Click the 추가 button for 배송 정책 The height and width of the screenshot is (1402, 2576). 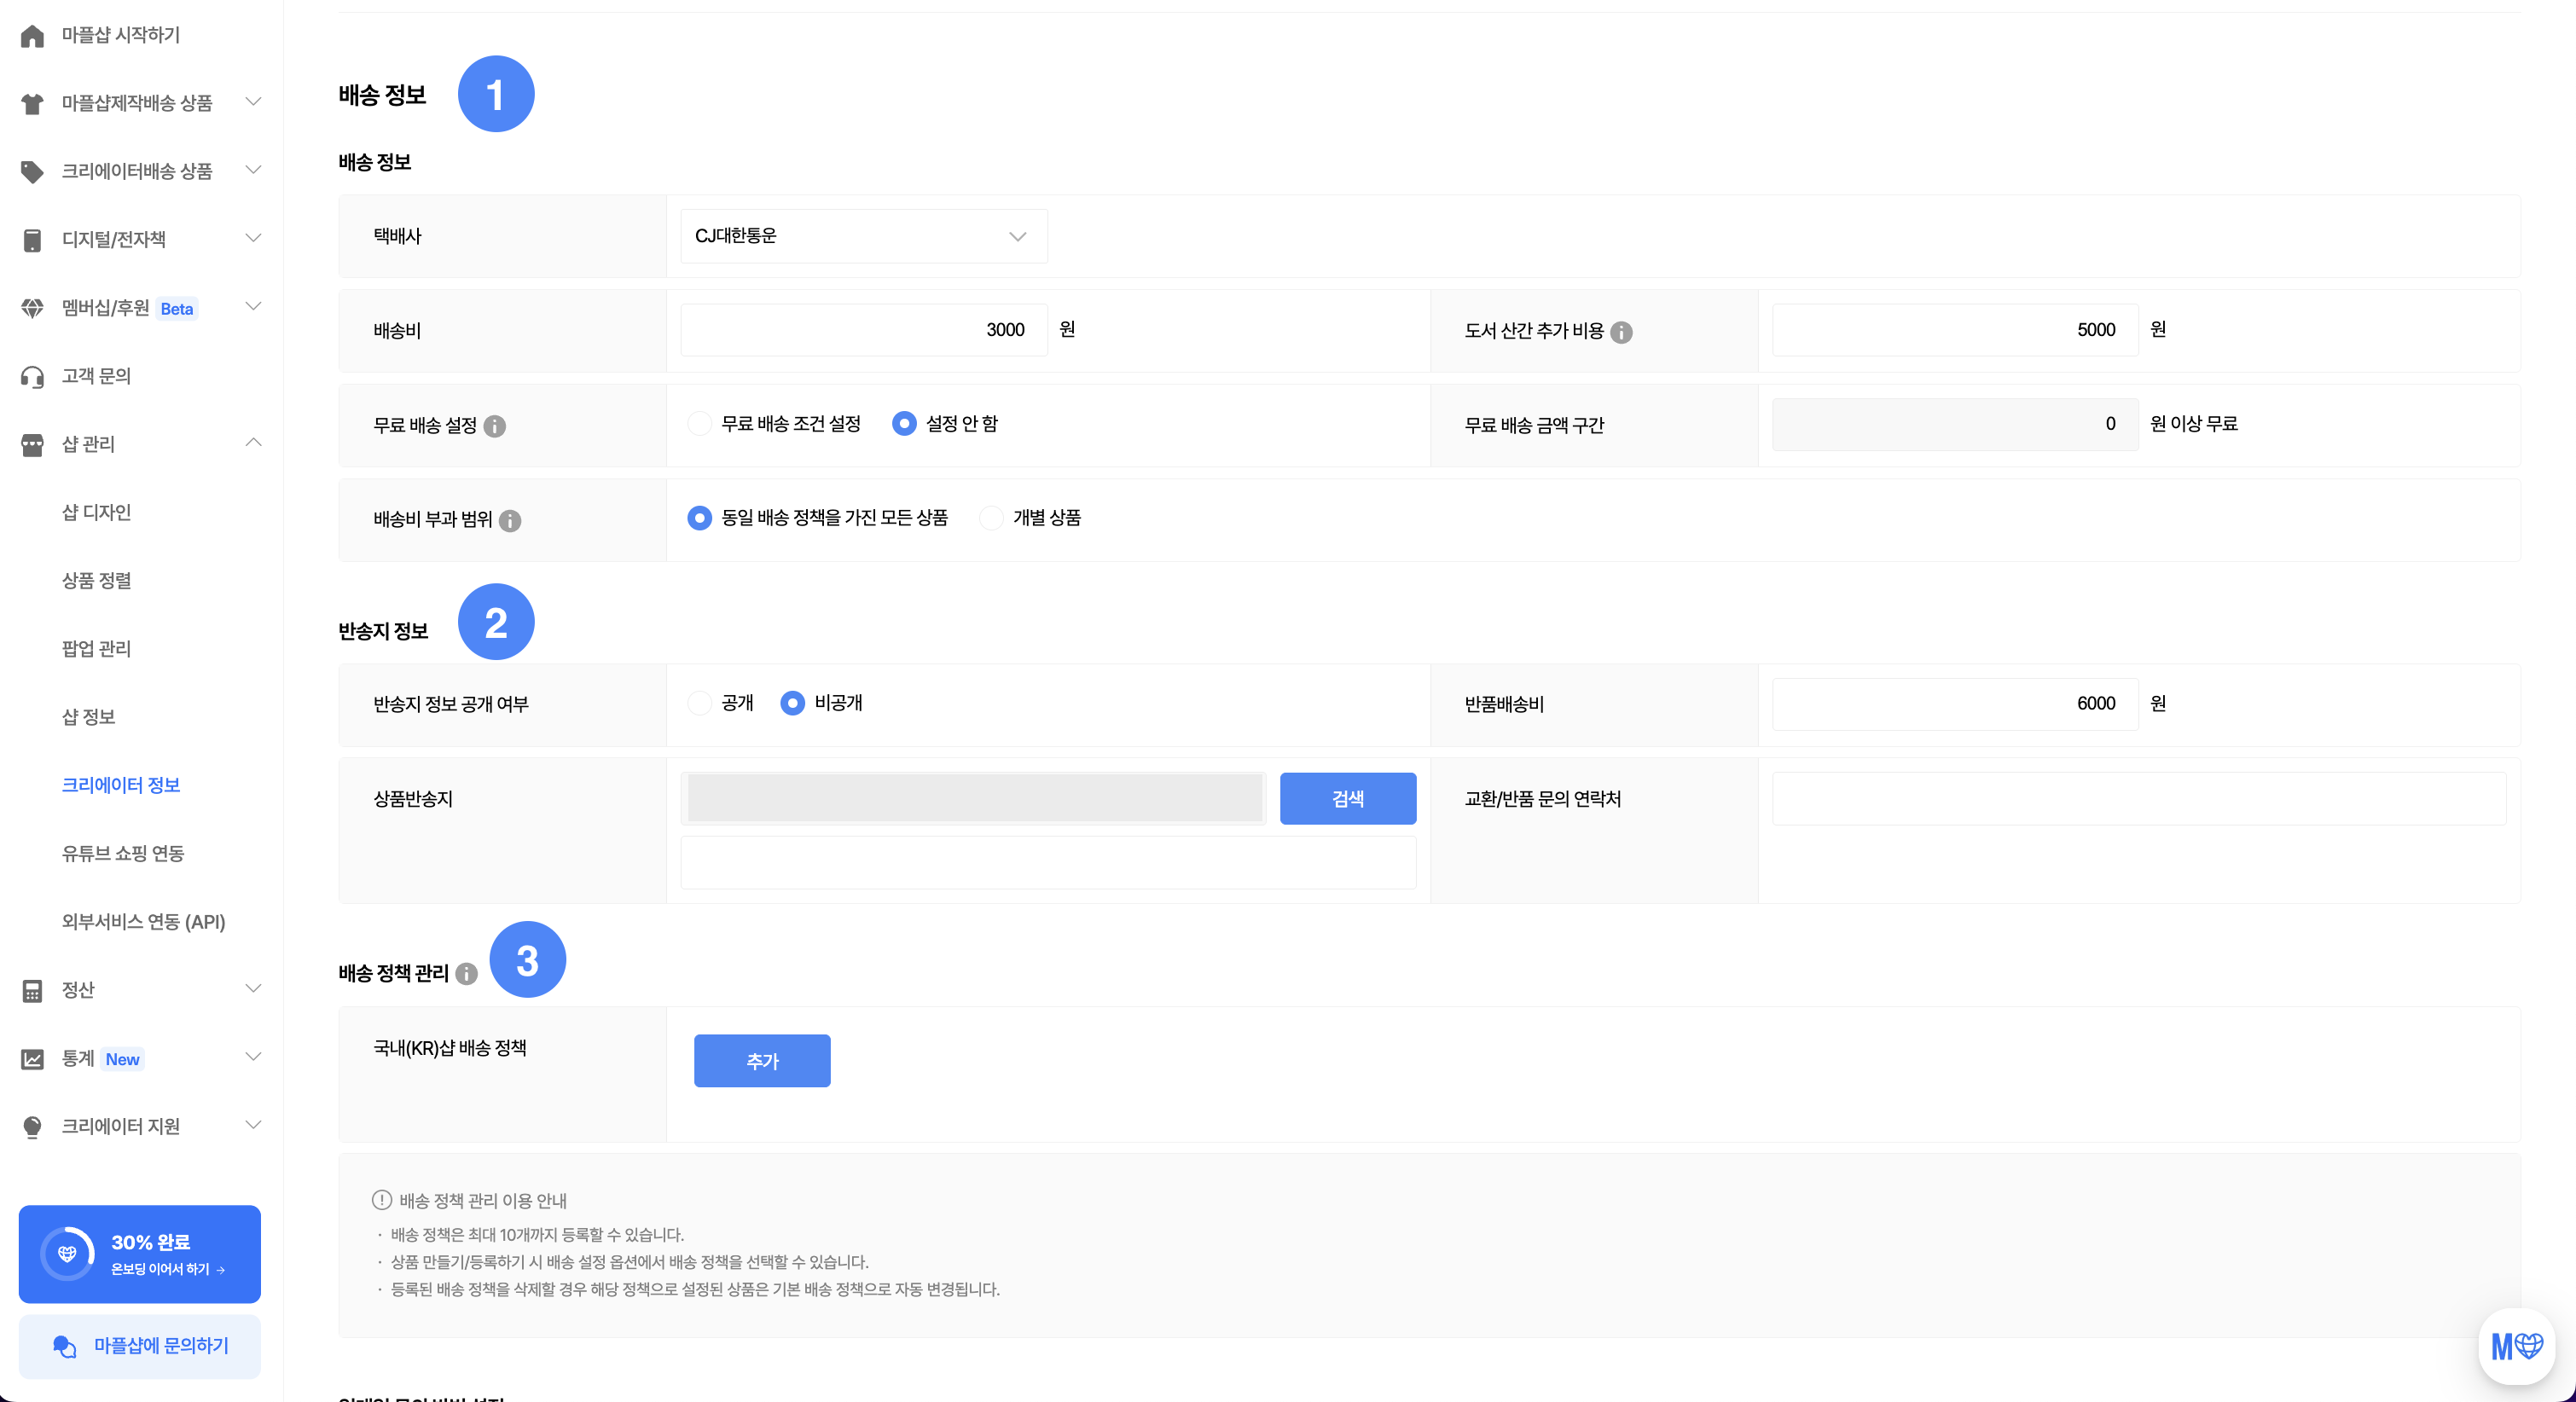pyautogui.click(x=762, y=1060)
